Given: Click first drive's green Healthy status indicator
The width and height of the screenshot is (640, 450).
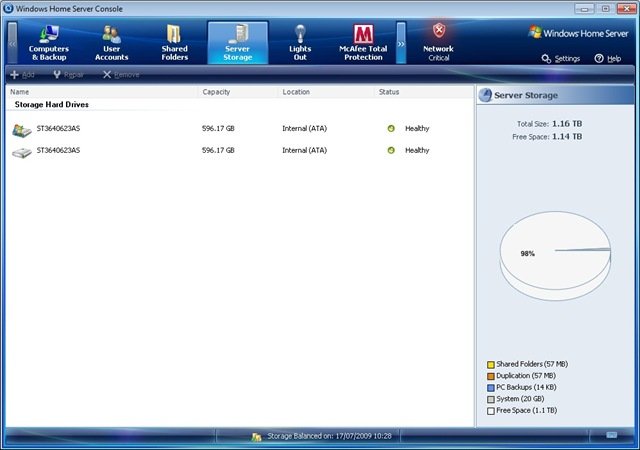Looking at the screenshot, I should point(391,129).
